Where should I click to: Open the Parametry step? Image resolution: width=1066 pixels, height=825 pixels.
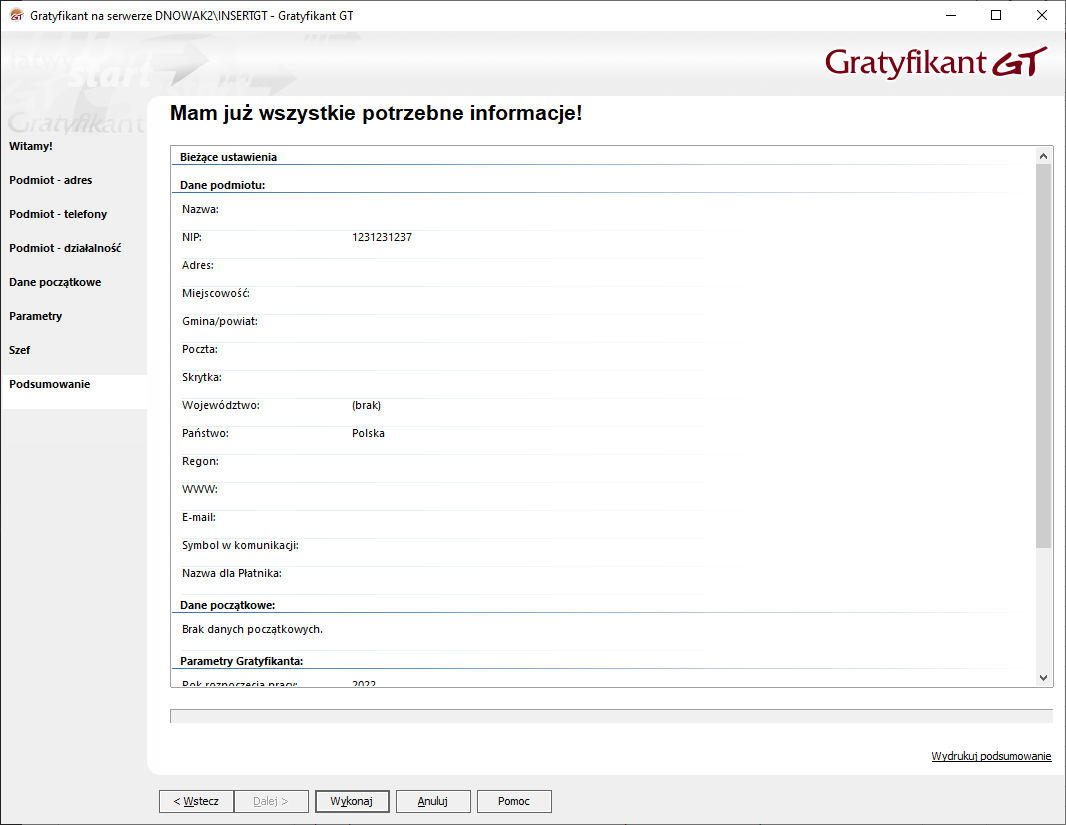[35, 316]
